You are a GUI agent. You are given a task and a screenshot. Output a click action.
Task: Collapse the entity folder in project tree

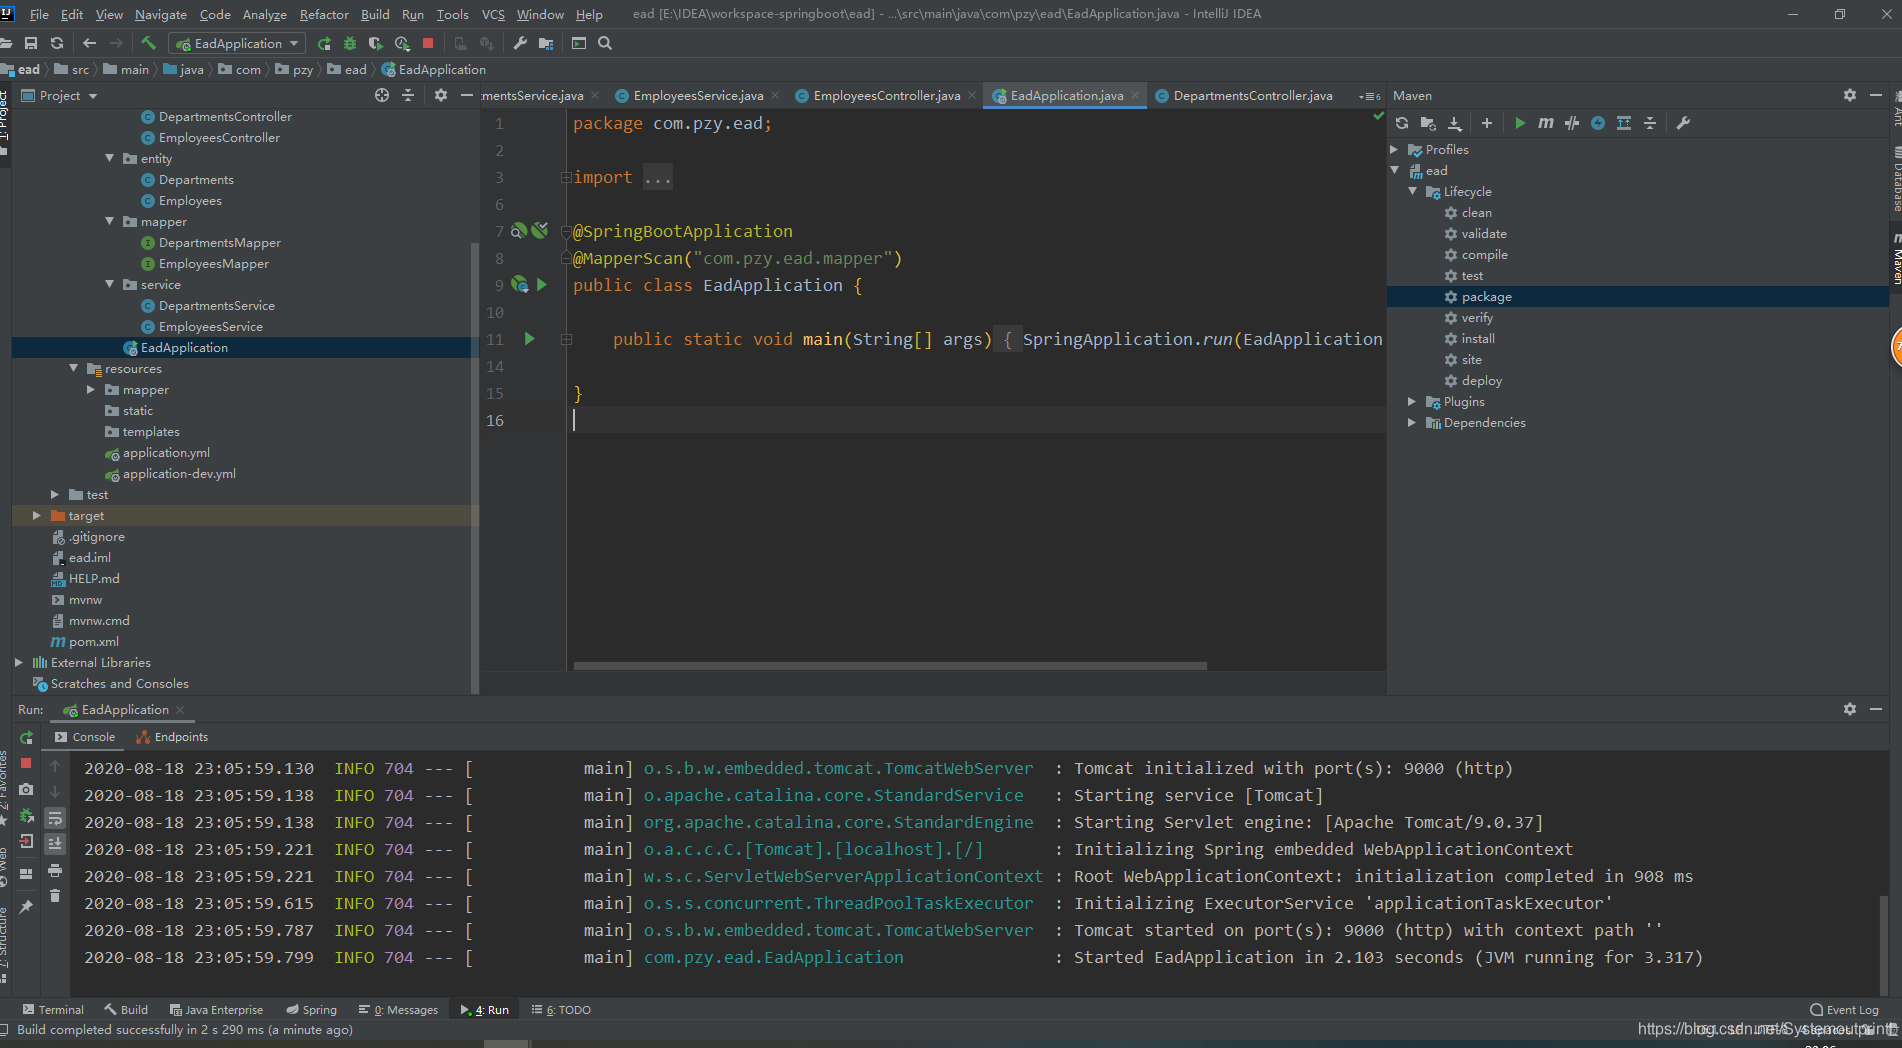coord(110,159)
